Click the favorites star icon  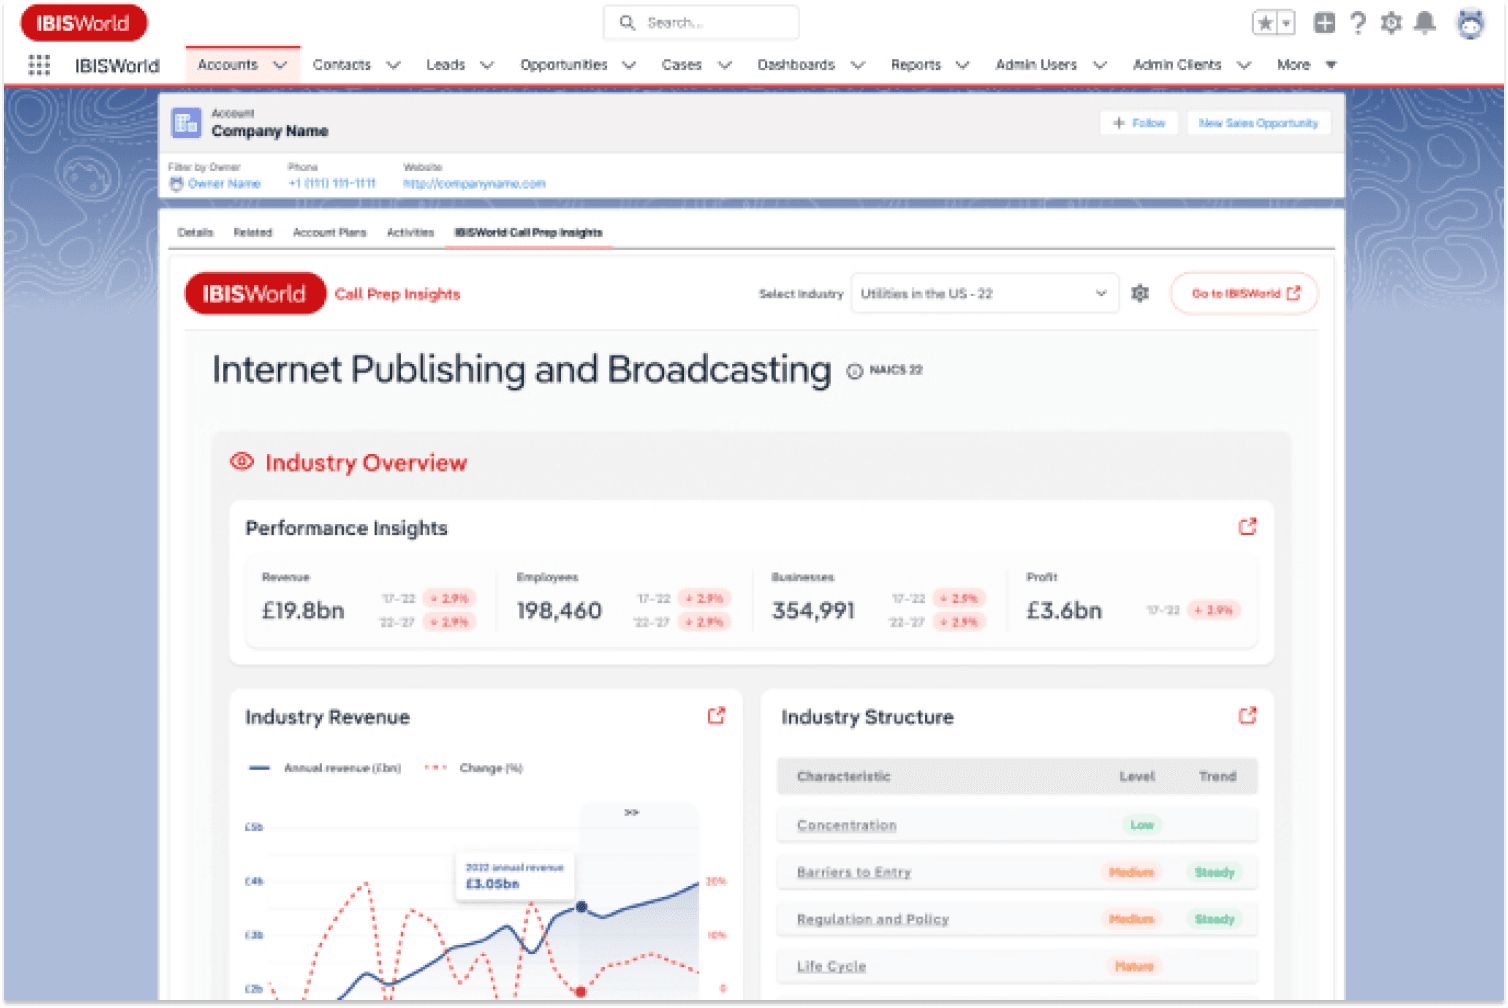click(1265, 23)
